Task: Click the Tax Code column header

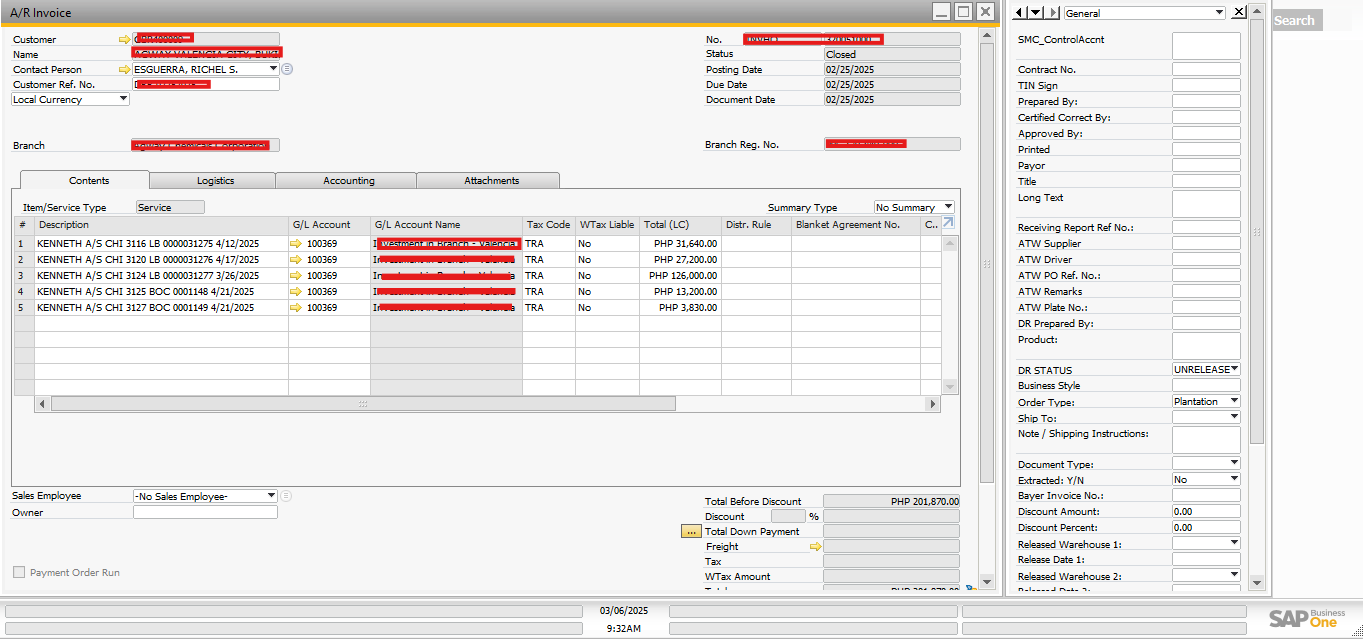Action: [x=548, y=225]
